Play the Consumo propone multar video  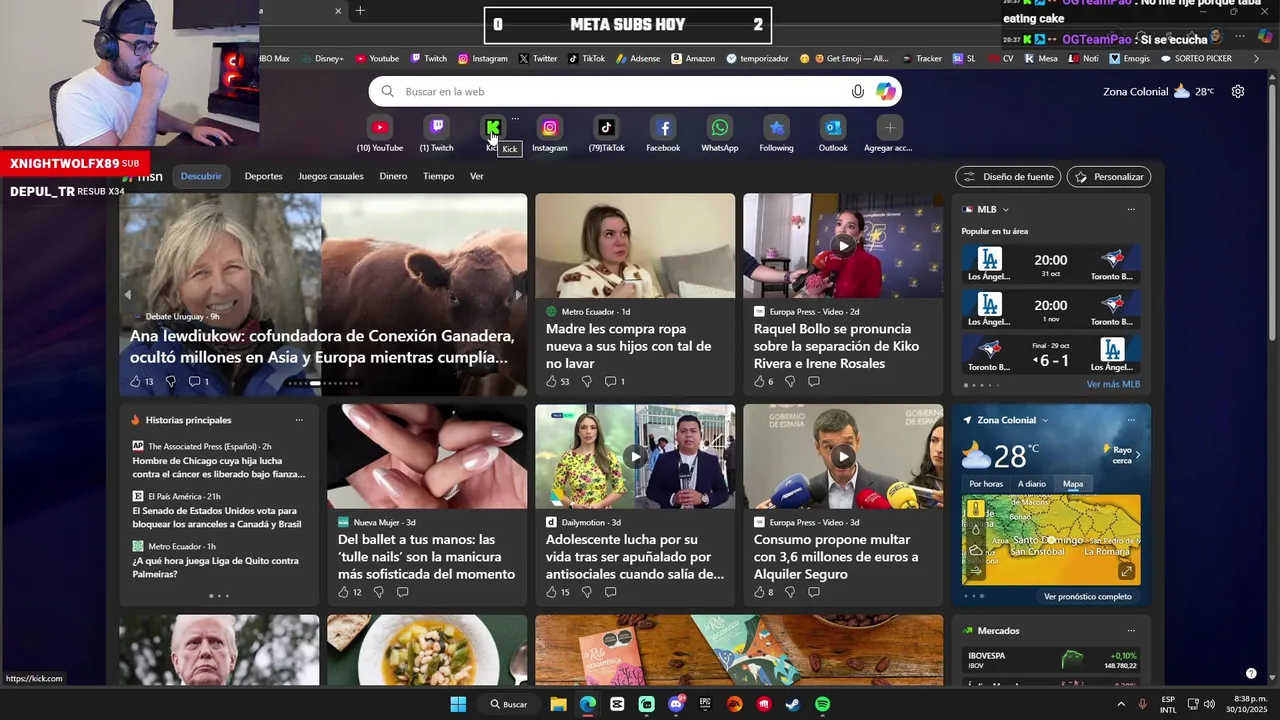click(843, 456)
